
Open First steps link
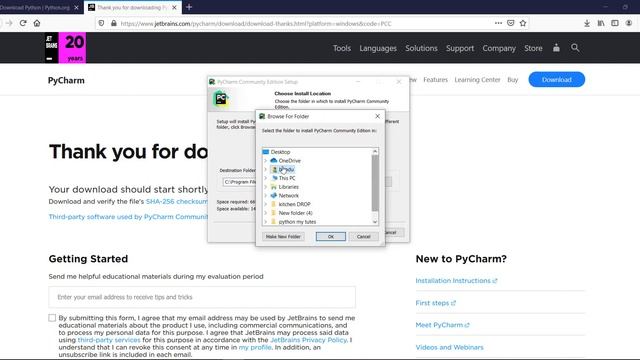pyautogui.click(x=436, y=303)
